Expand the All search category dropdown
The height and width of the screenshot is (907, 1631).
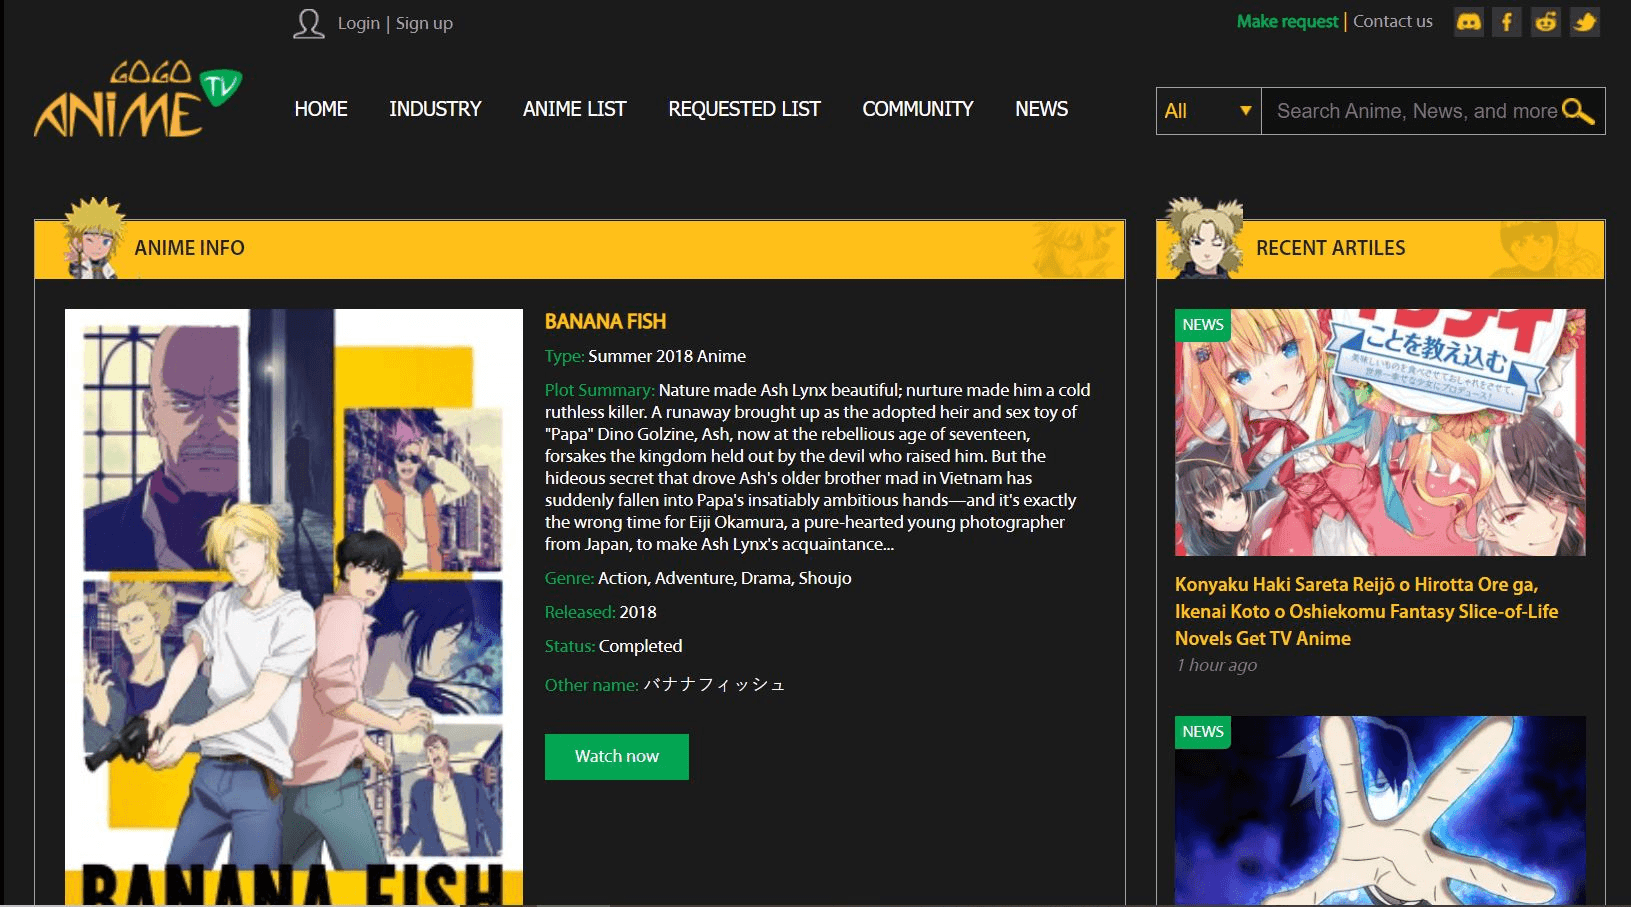tap(1208, 111)
